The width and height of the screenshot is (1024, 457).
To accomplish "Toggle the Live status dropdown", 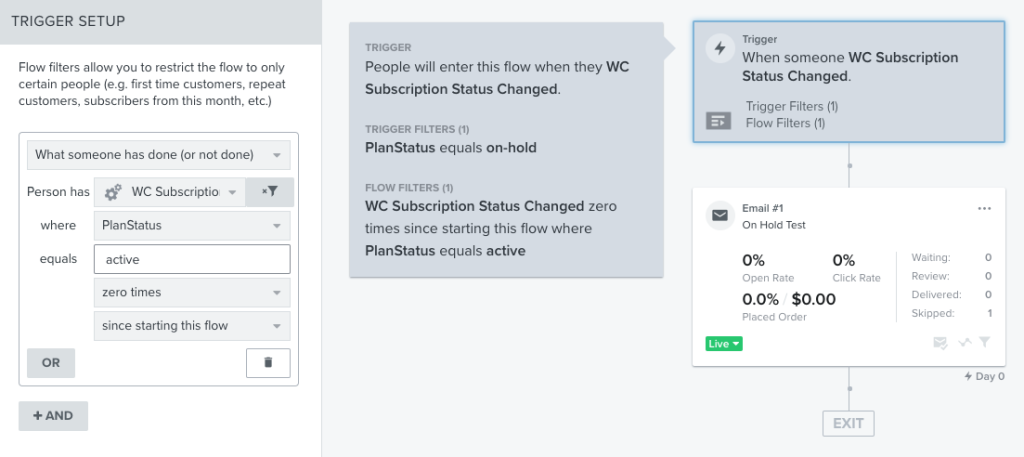I will (724, 343).
